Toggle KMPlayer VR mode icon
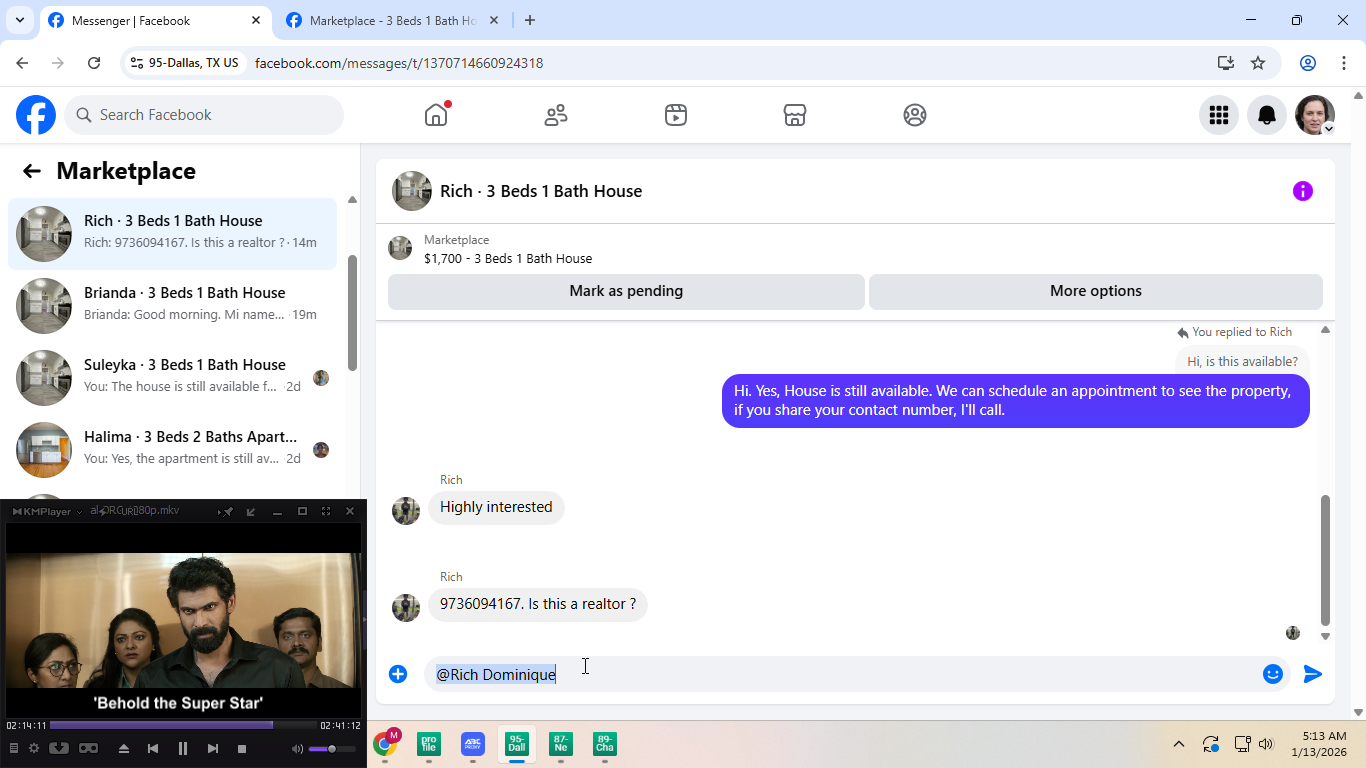The width and height of the screenshot is (1366, 768). point(88,748)
